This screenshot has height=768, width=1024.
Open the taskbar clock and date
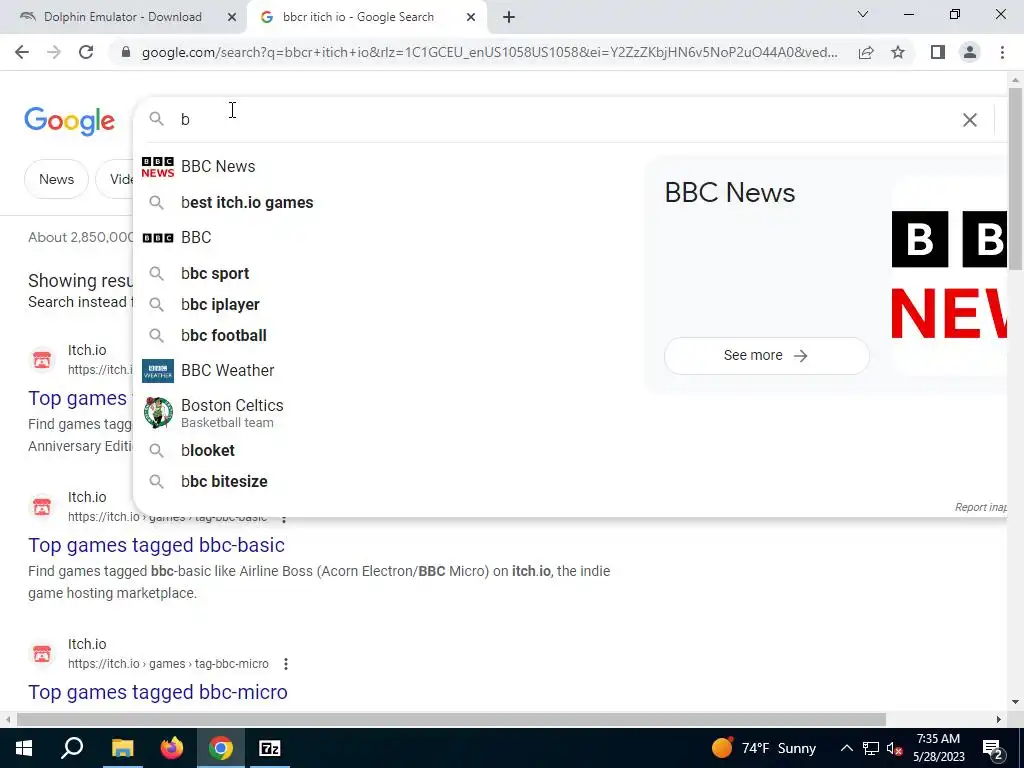(938, 748)
